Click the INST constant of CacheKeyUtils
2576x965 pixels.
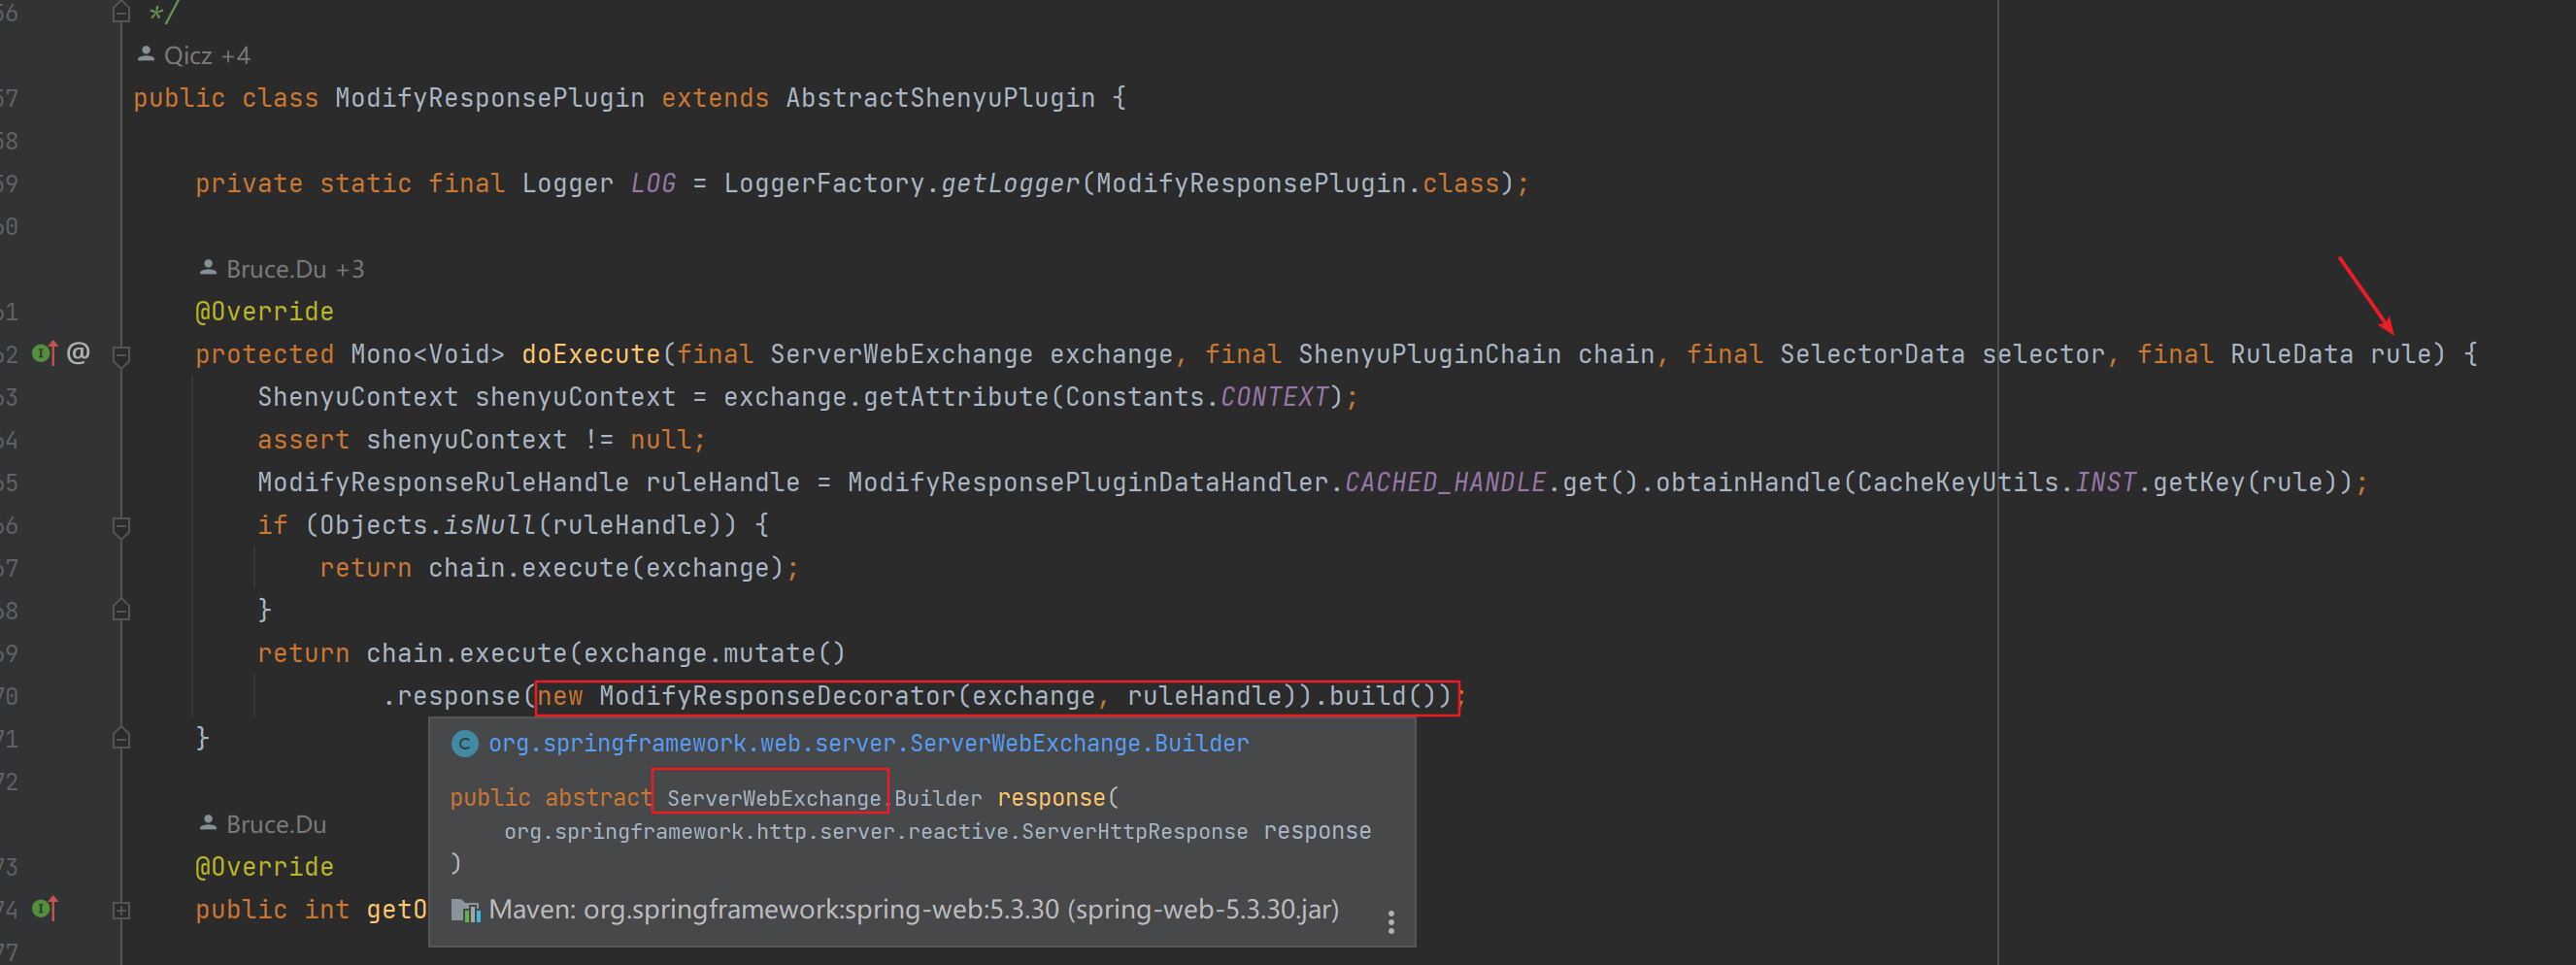click(x=2105, y=482)
